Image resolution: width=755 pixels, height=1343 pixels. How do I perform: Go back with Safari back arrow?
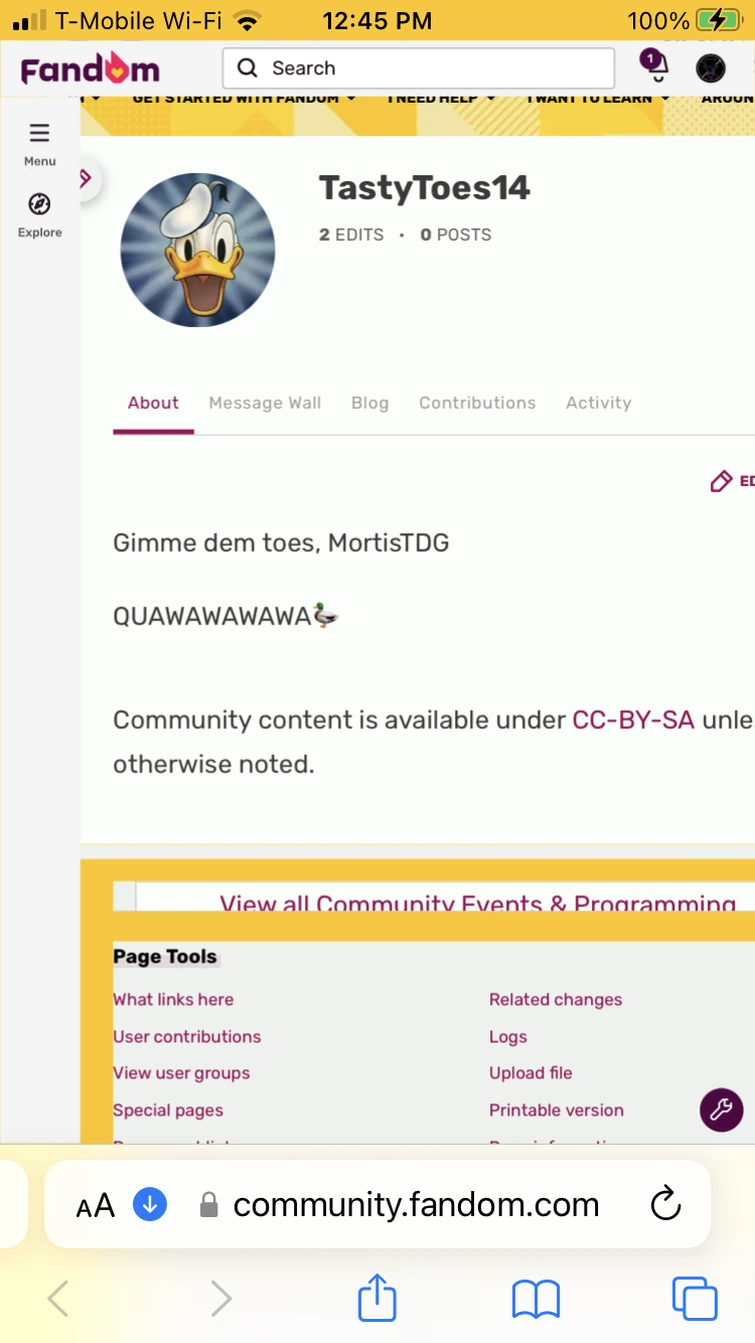[x=58, y=1299]
